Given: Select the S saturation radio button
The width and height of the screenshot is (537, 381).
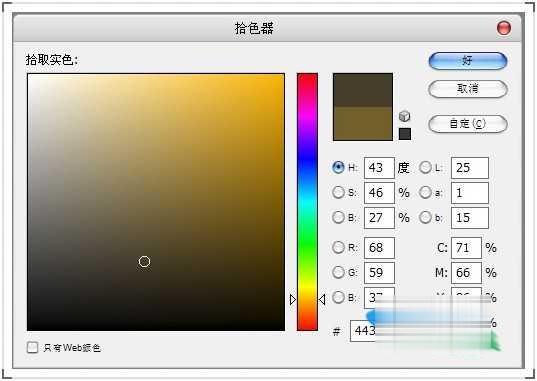Looking at the screenshot, I should 338,192.
